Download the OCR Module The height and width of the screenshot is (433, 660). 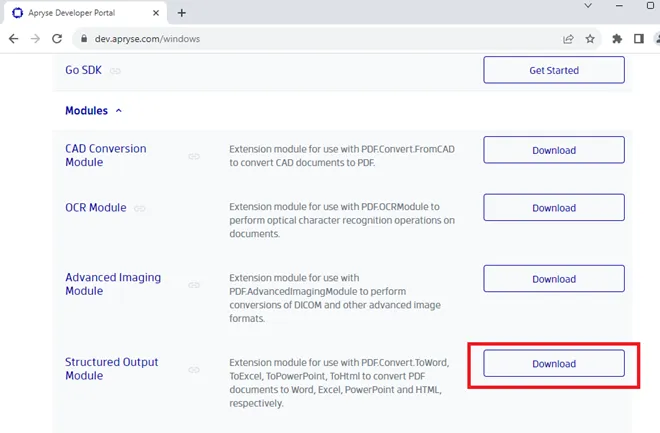(x=554, y=207)
